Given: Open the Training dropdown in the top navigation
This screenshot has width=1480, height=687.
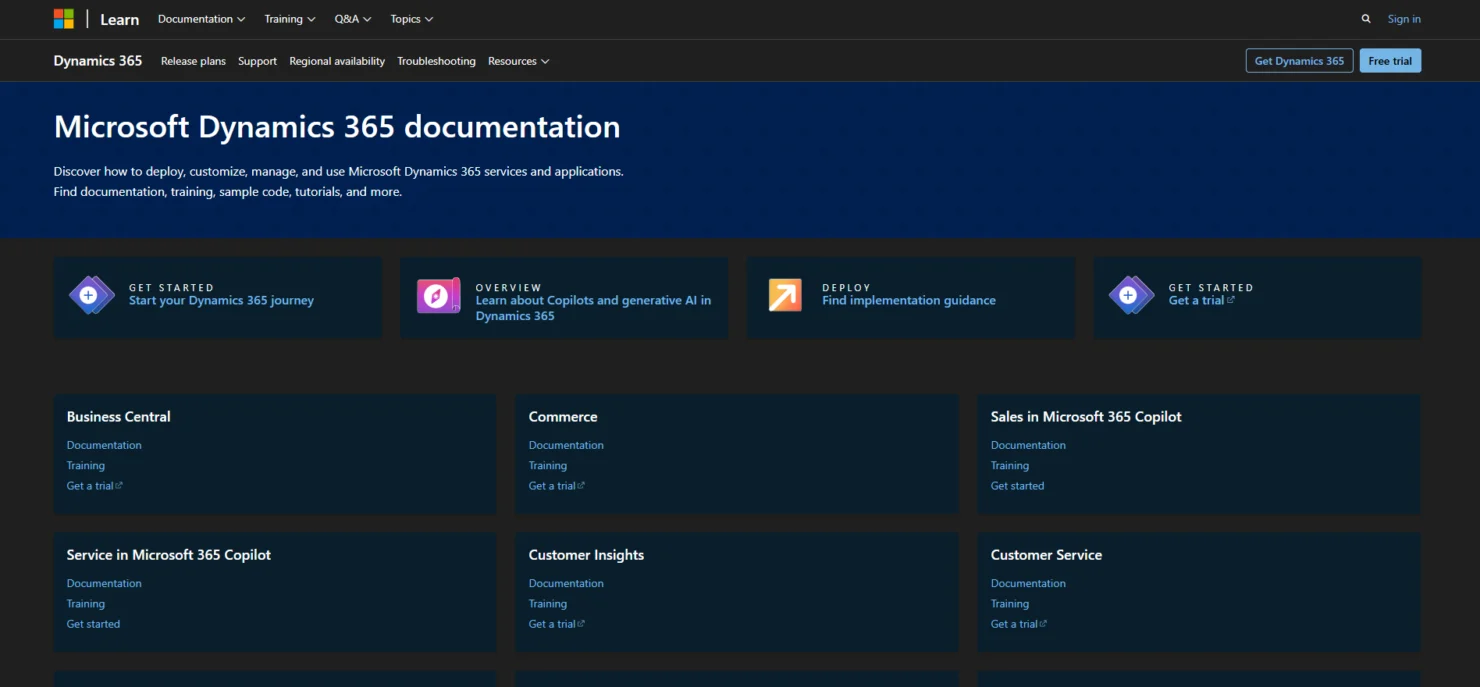Looking at the screenshot, I should (x=289, y=19).
